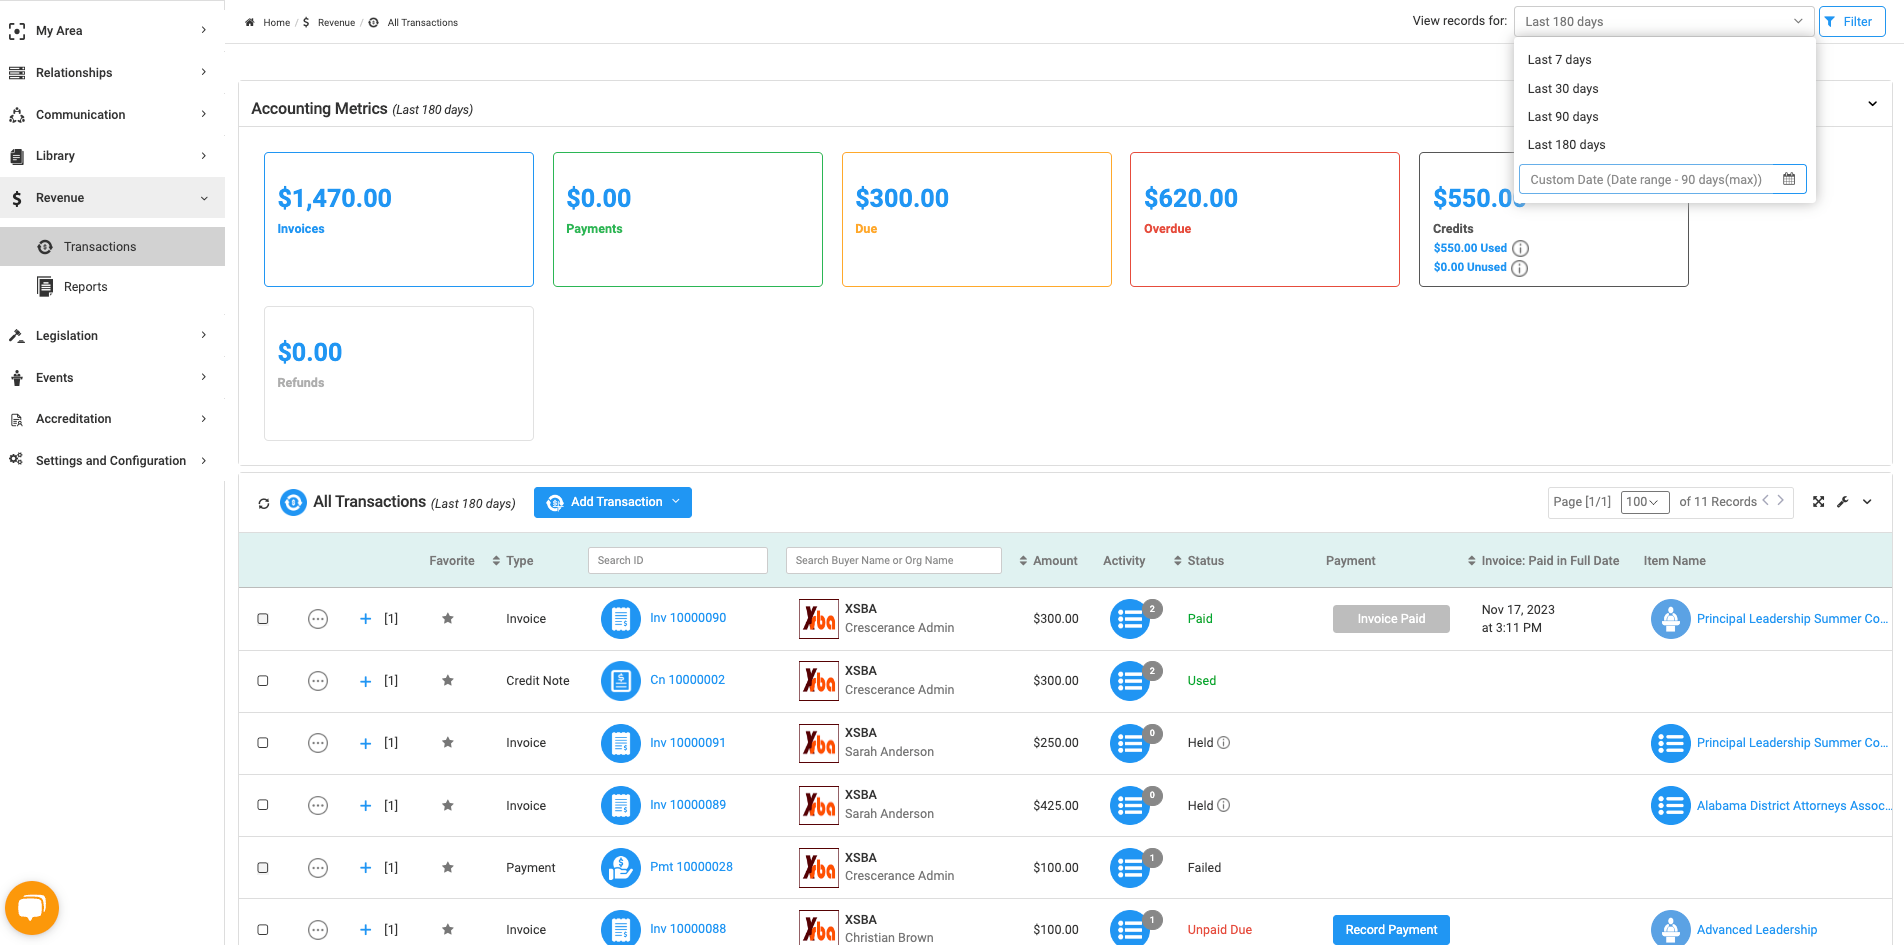Click the plus icon on Inv 10000091 row
The image size is (1904, 945).
(x=365, y=743)
